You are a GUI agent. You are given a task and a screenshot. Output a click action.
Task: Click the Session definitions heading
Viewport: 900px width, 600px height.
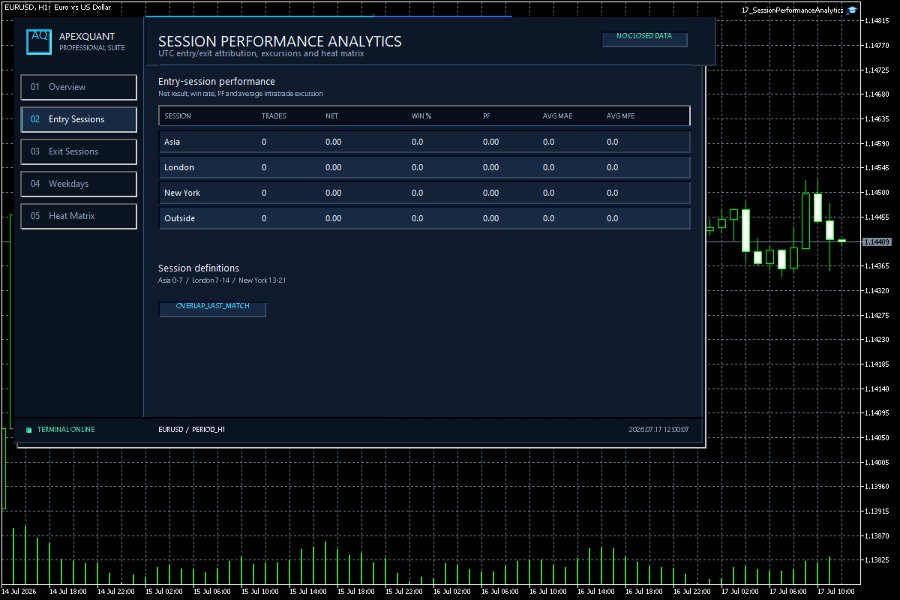[x=199, y=268]
